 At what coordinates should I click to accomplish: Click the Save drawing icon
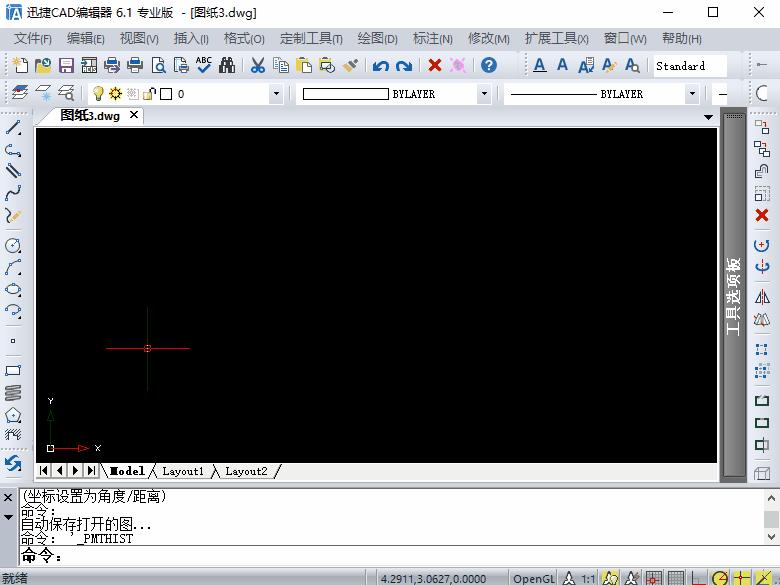[66, 66]
